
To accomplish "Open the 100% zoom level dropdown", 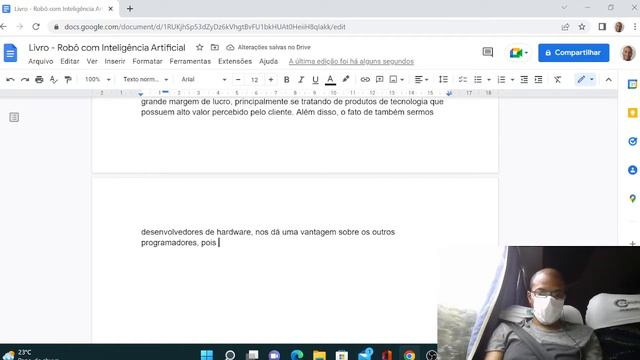I will tap(98, 79).
